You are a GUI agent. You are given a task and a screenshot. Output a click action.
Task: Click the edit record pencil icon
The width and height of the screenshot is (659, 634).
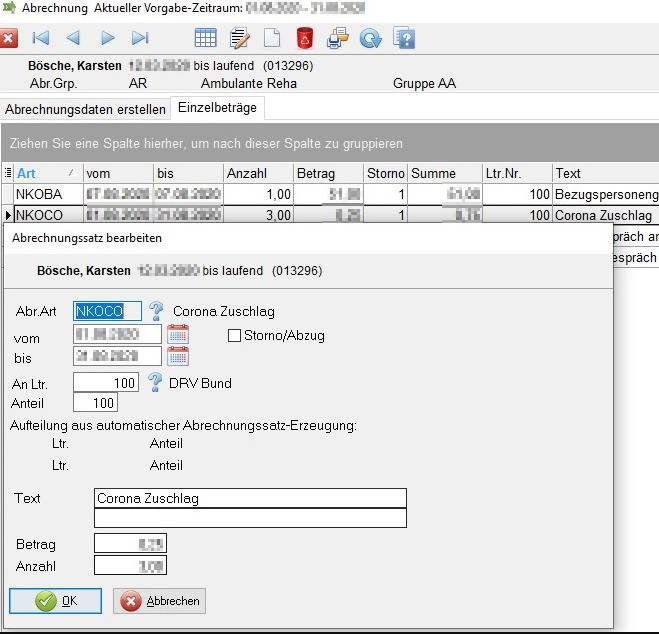pyautogui.click(x=239, y=39)
